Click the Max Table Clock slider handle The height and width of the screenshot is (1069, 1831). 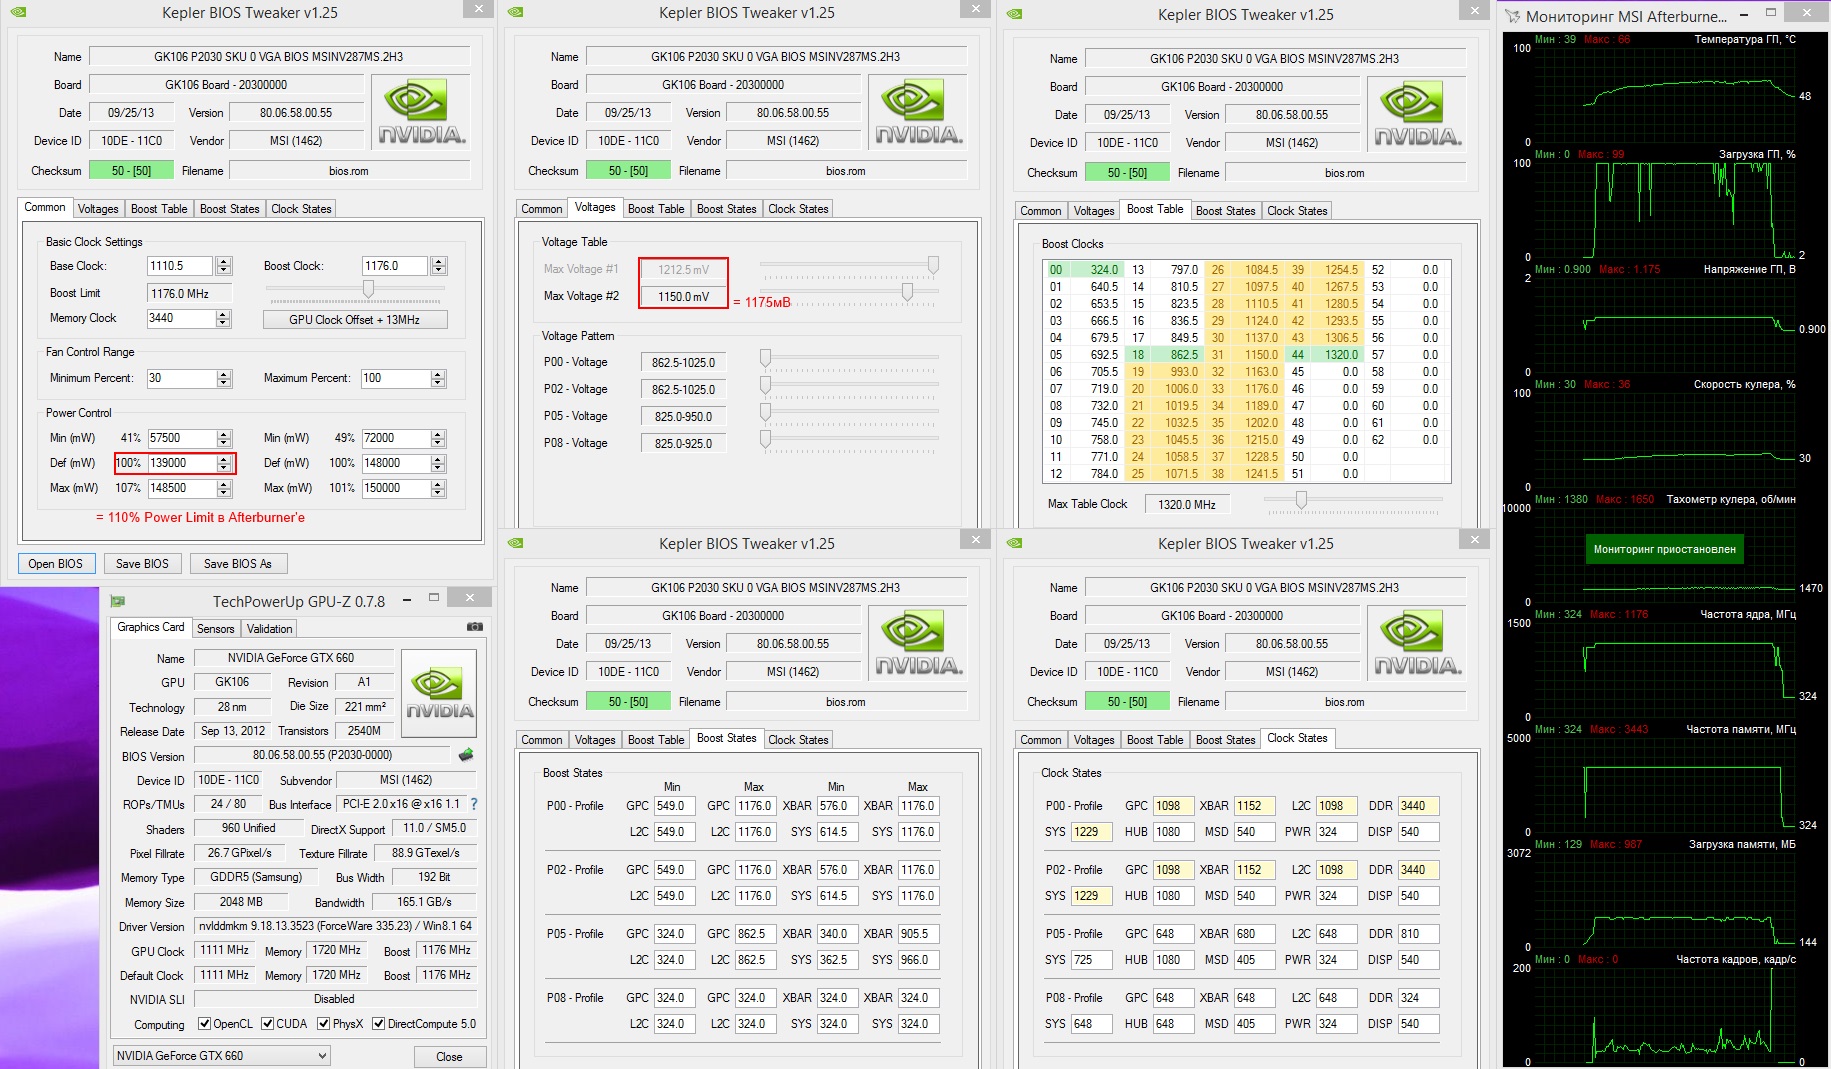[x=1301, y=500]
